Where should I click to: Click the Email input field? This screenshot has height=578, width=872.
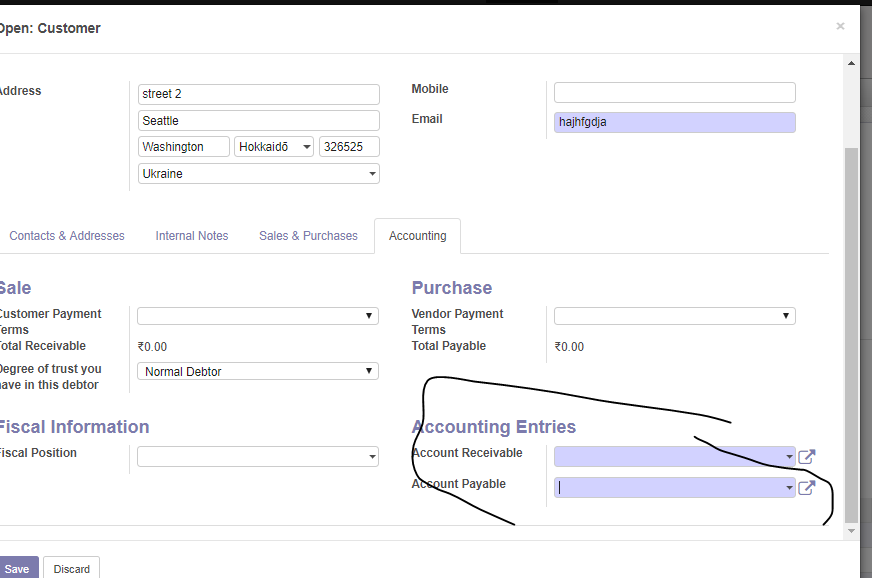[x=675, y=122]
